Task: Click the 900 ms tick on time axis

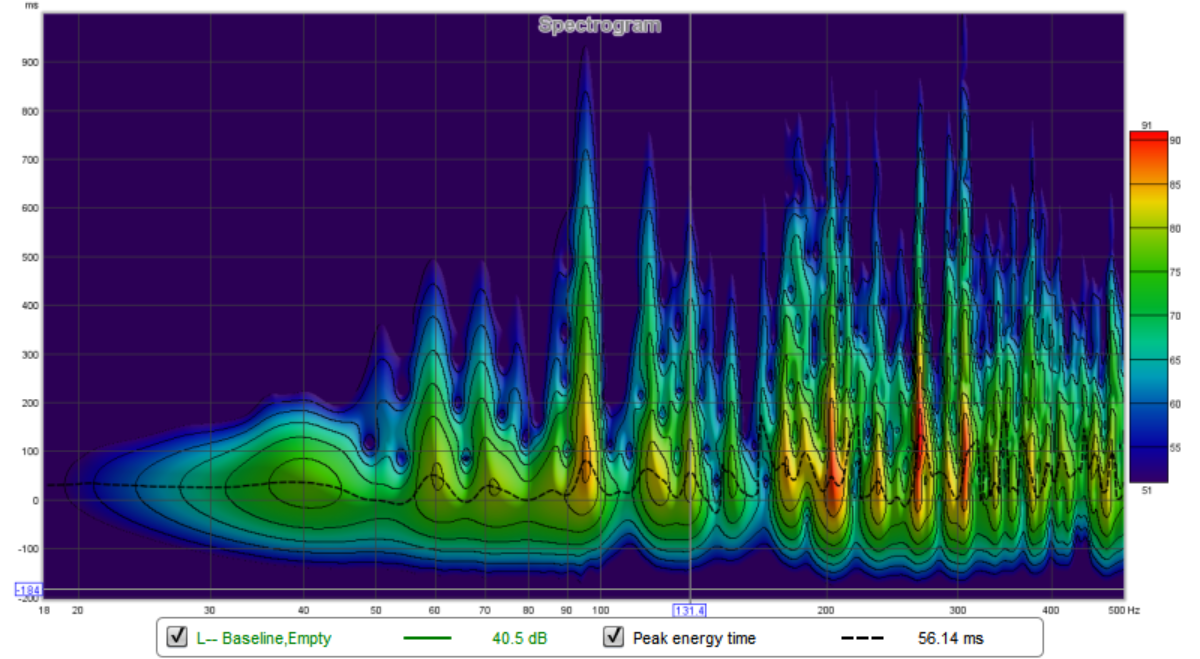Action: (29, 62)
